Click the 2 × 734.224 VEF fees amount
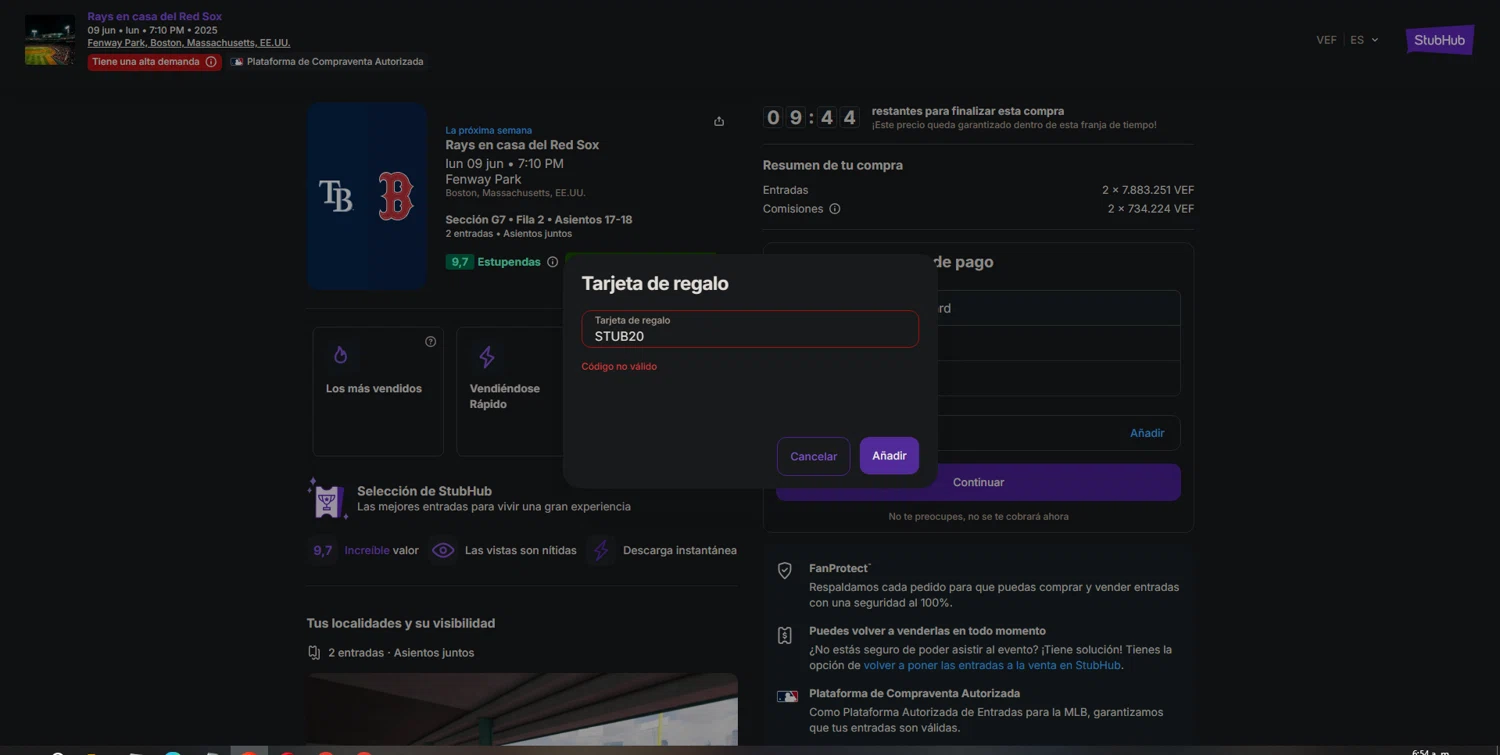The image size is (1500, 755). pyautogui.click(x=1151, y=209)
